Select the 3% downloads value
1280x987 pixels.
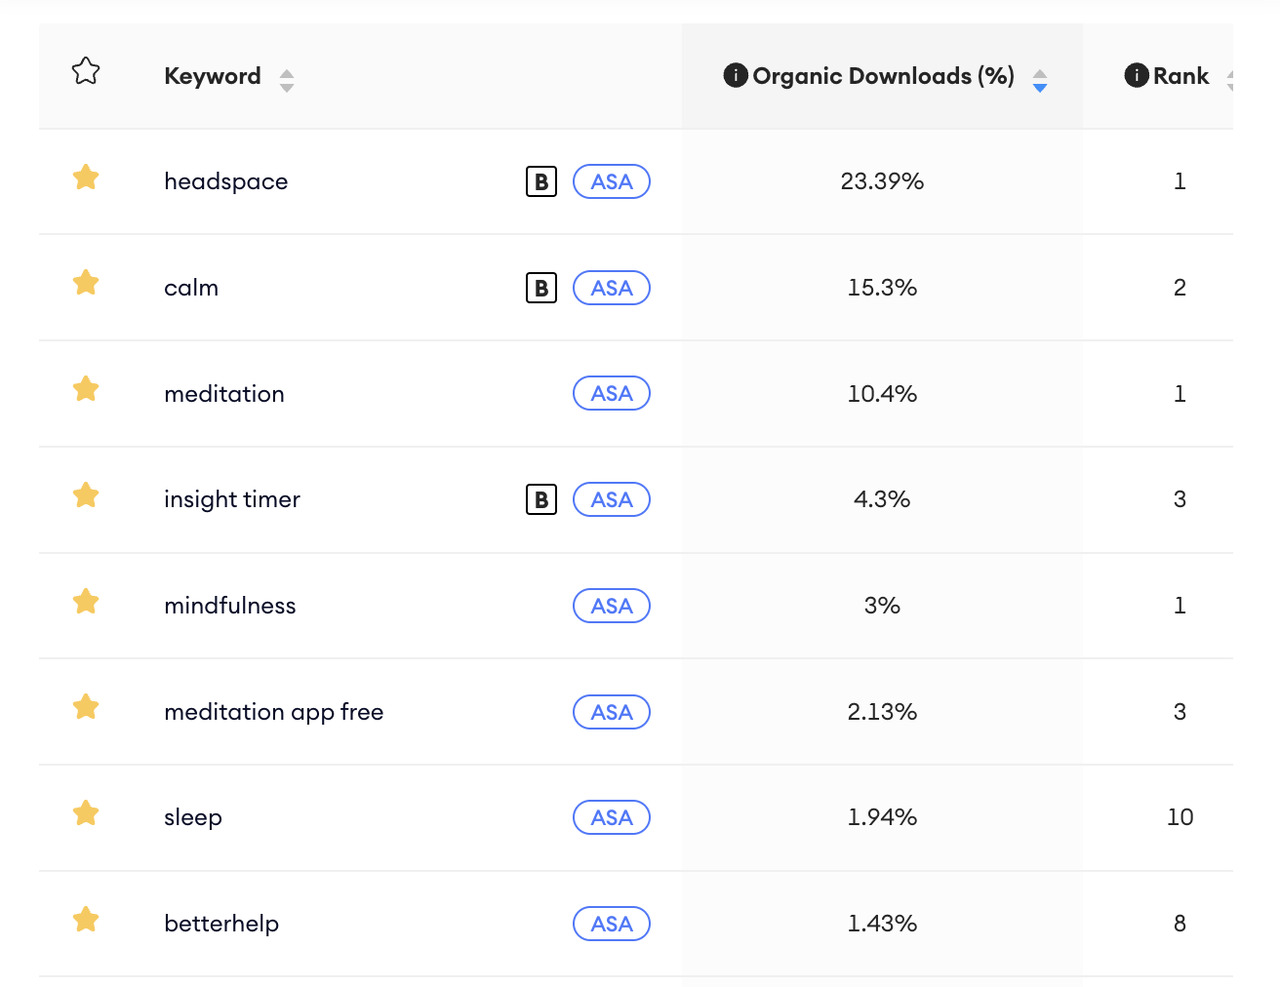[x=882, y=606]
